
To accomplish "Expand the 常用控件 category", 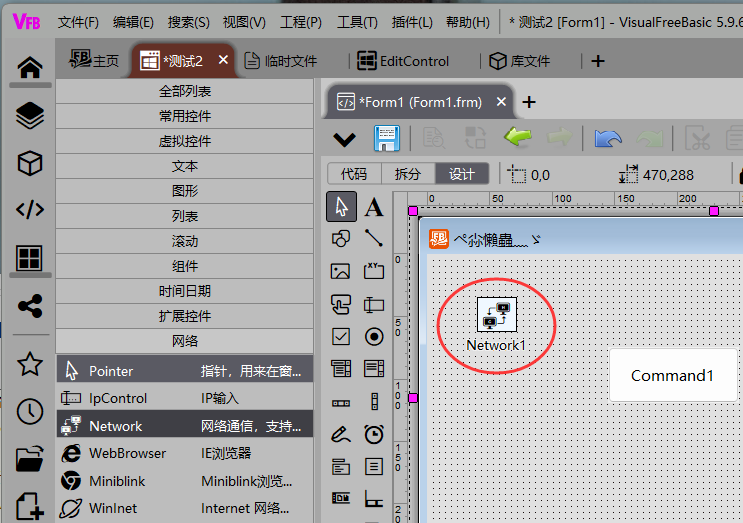I will coord(185,116).
